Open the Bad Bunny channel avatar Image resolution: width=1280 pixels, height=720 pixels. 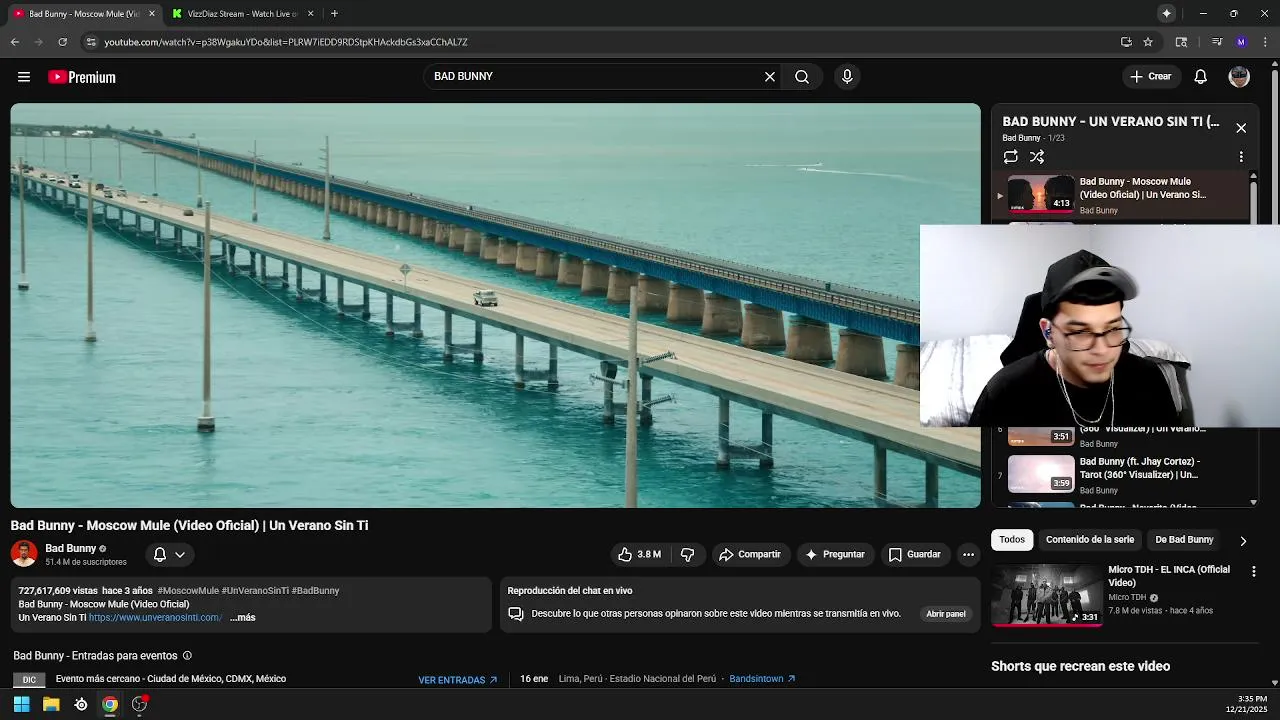(x=24, y=554)
